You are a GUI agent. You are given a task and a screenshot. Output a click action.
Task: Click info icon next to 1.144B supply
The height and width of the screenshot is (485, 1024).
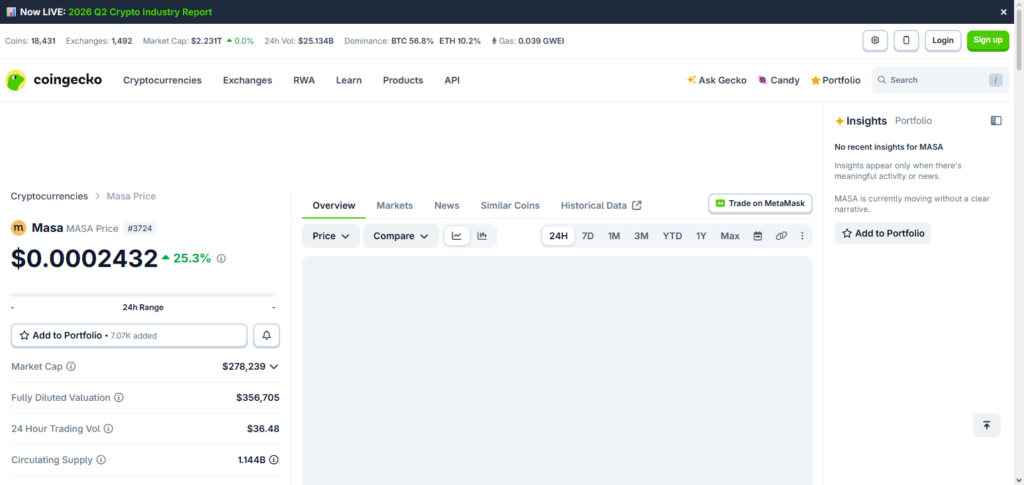[274, 460]
